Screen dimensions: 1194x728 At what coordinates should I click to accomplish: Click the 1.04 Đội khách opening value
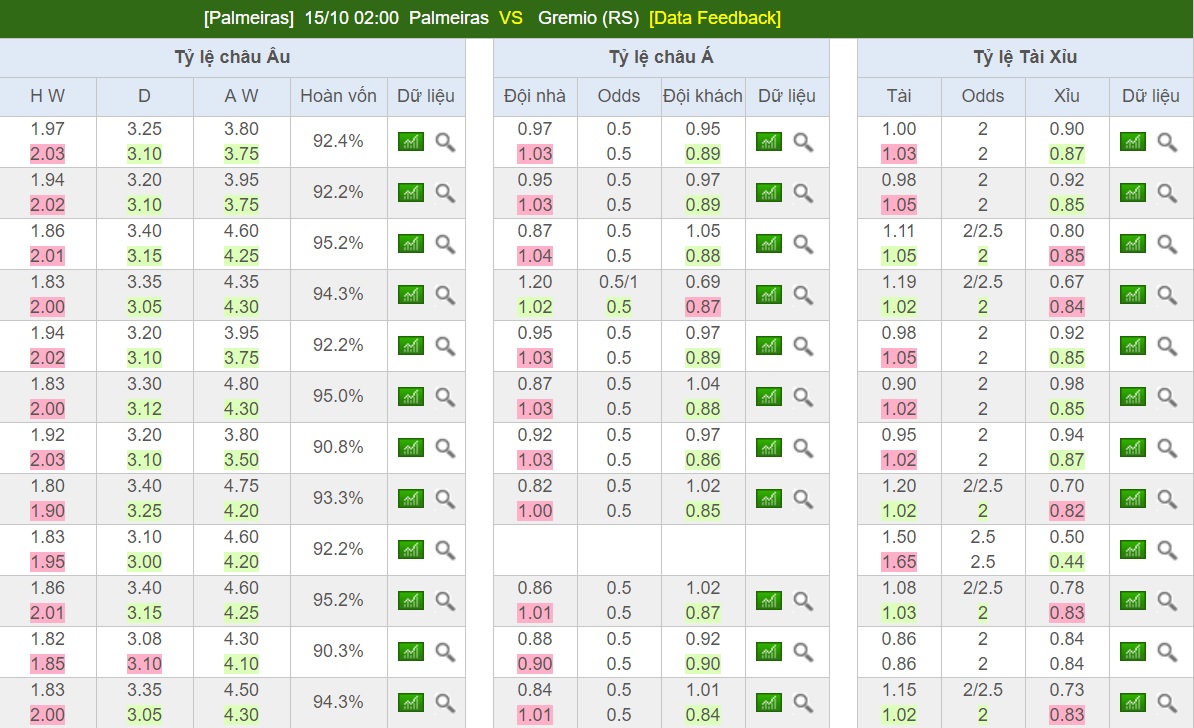(702, 384)
